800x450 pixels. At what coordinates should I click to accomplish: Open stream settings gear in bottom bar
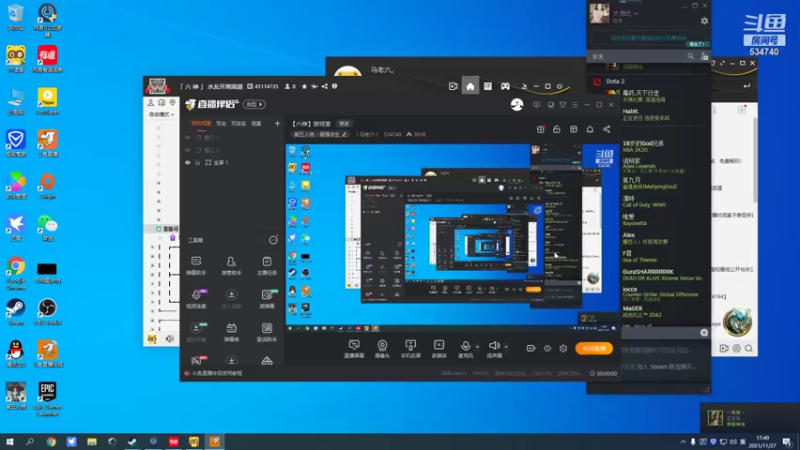563,348
